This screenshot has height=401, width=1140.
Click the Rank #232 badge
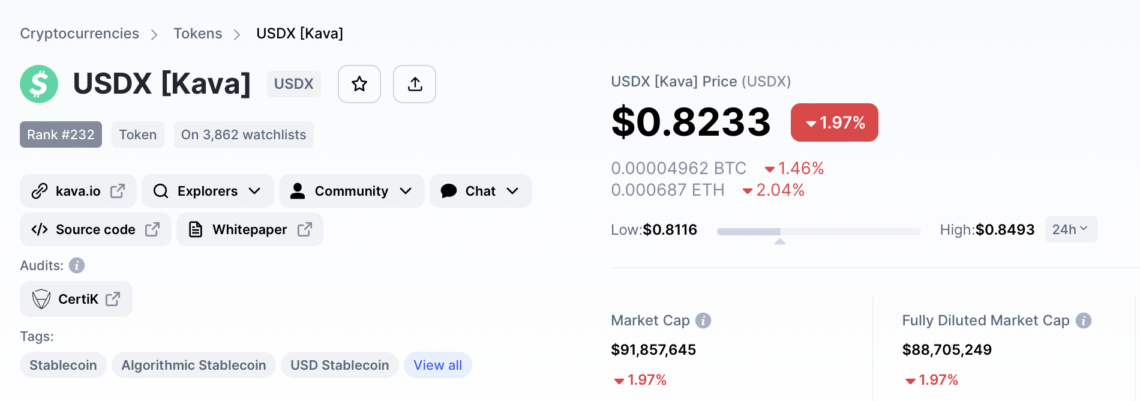pos(61,134)
